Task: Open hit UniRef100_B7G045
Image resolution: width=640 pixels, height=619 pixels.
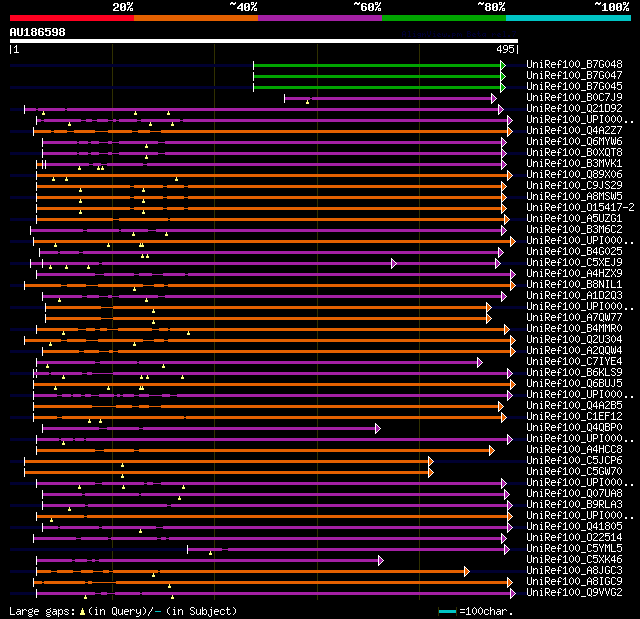Action: [x=574, y=87]
